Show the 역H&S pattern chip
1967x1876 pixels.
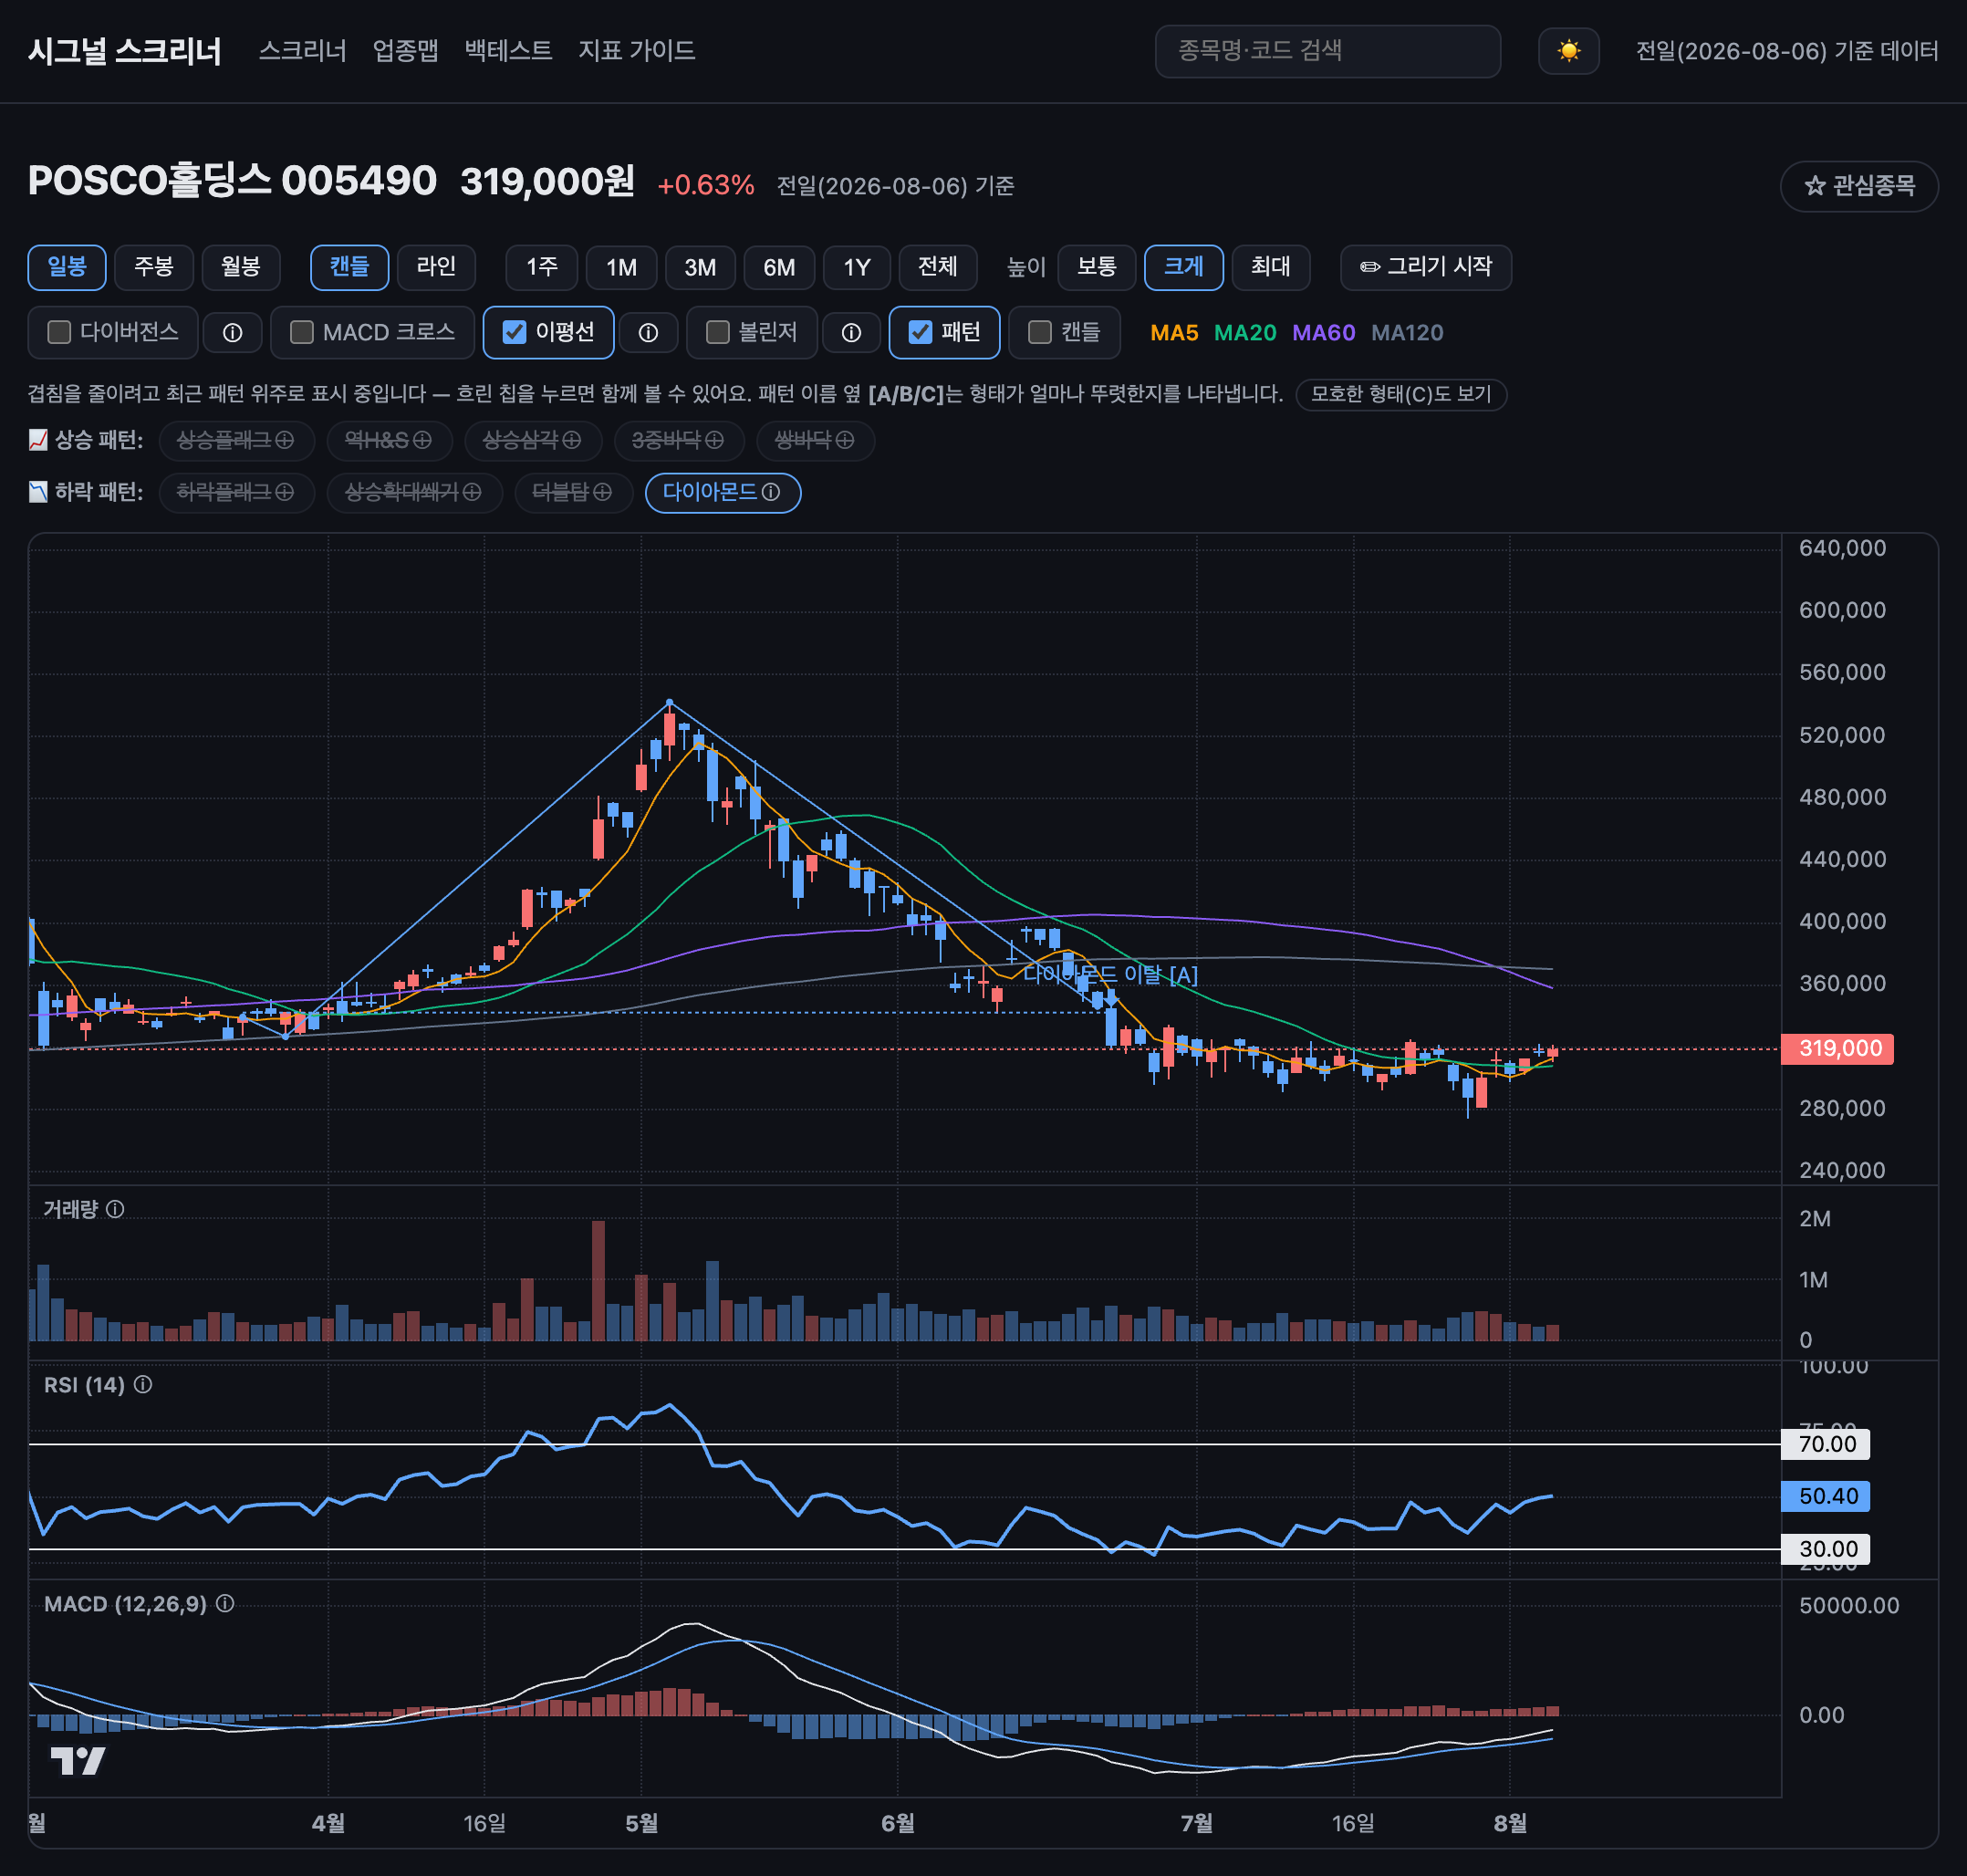tap(389, 440)
